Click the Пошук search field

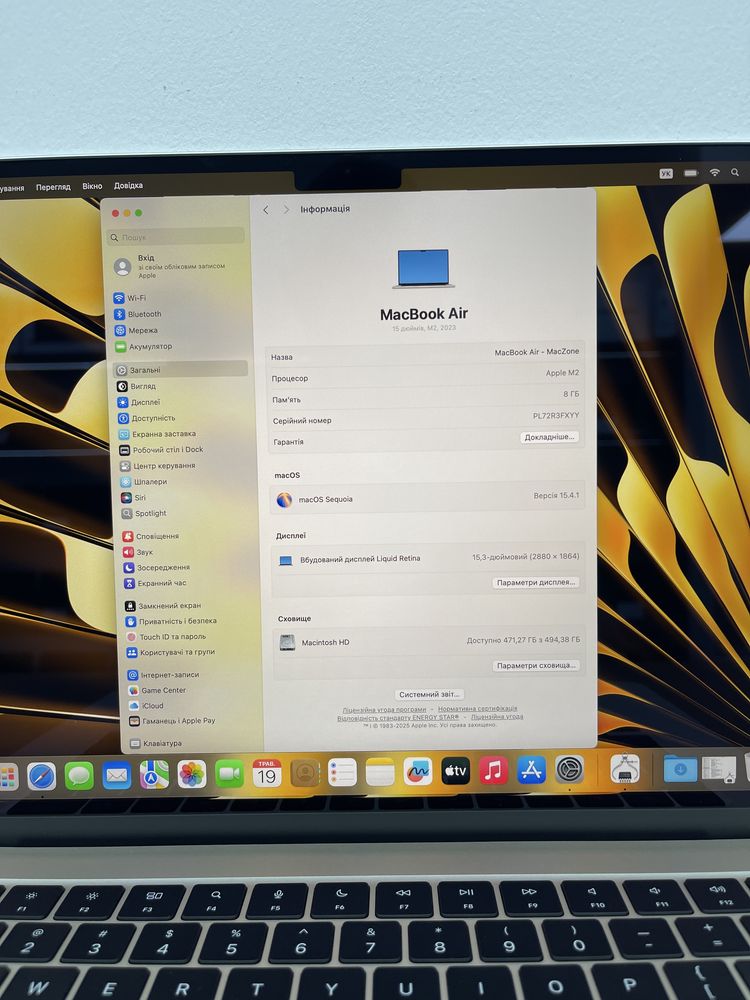[x=175, y=237]
